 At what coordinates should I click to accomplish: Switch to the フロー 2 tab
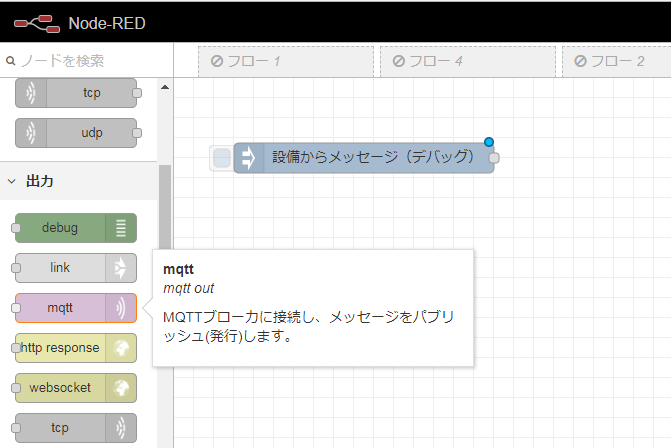pos(617,61)
